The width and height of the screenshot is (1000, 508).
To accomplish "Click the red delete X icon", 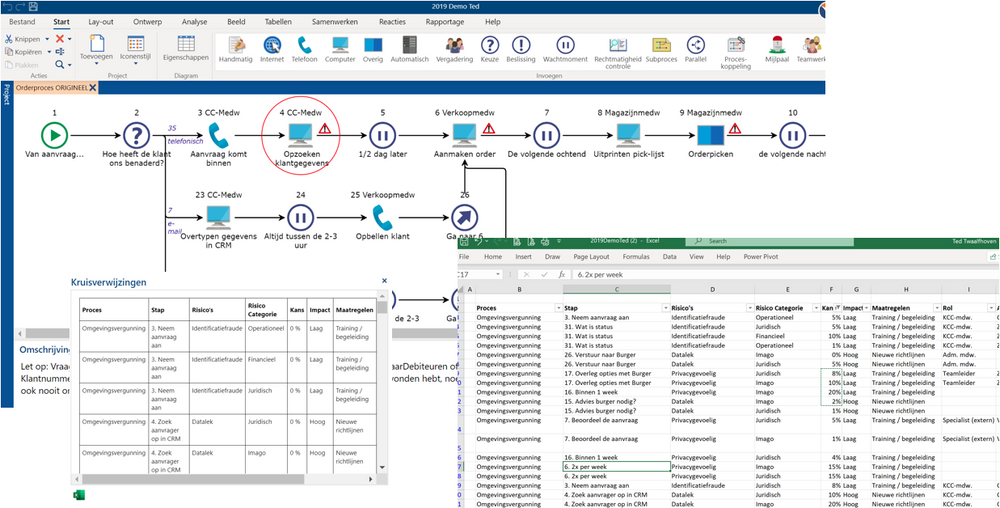I will pos(60,39).
